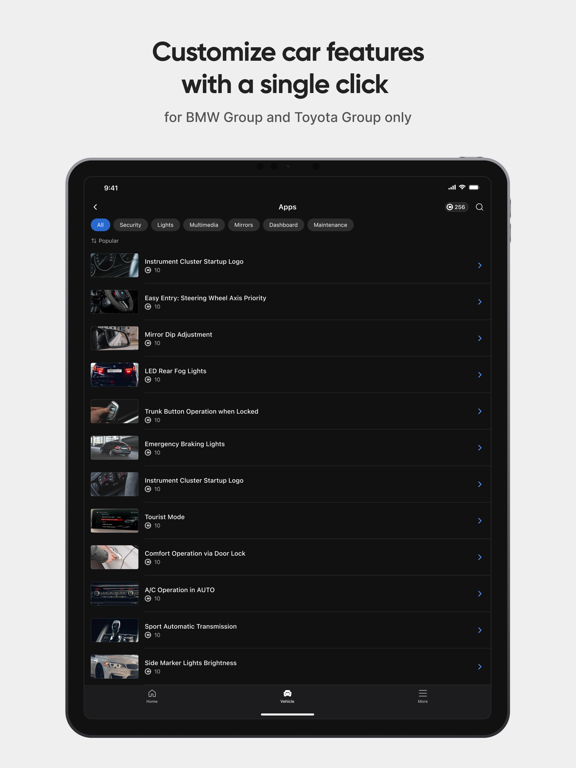
Task: Open chevron for Tourist Mode
Action: click(480, 521)
